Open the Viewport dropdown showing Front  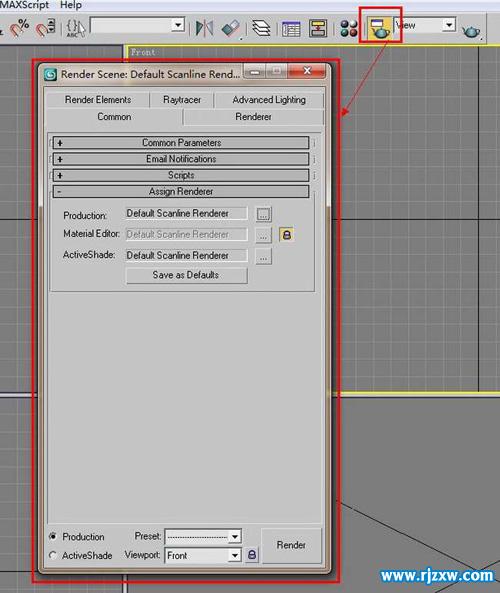203,555
